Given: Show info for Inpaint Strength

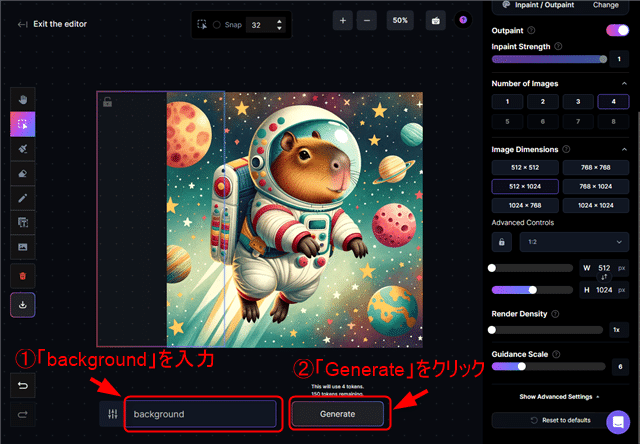Looking at the screenshot, I should click(x=558, y=47).
